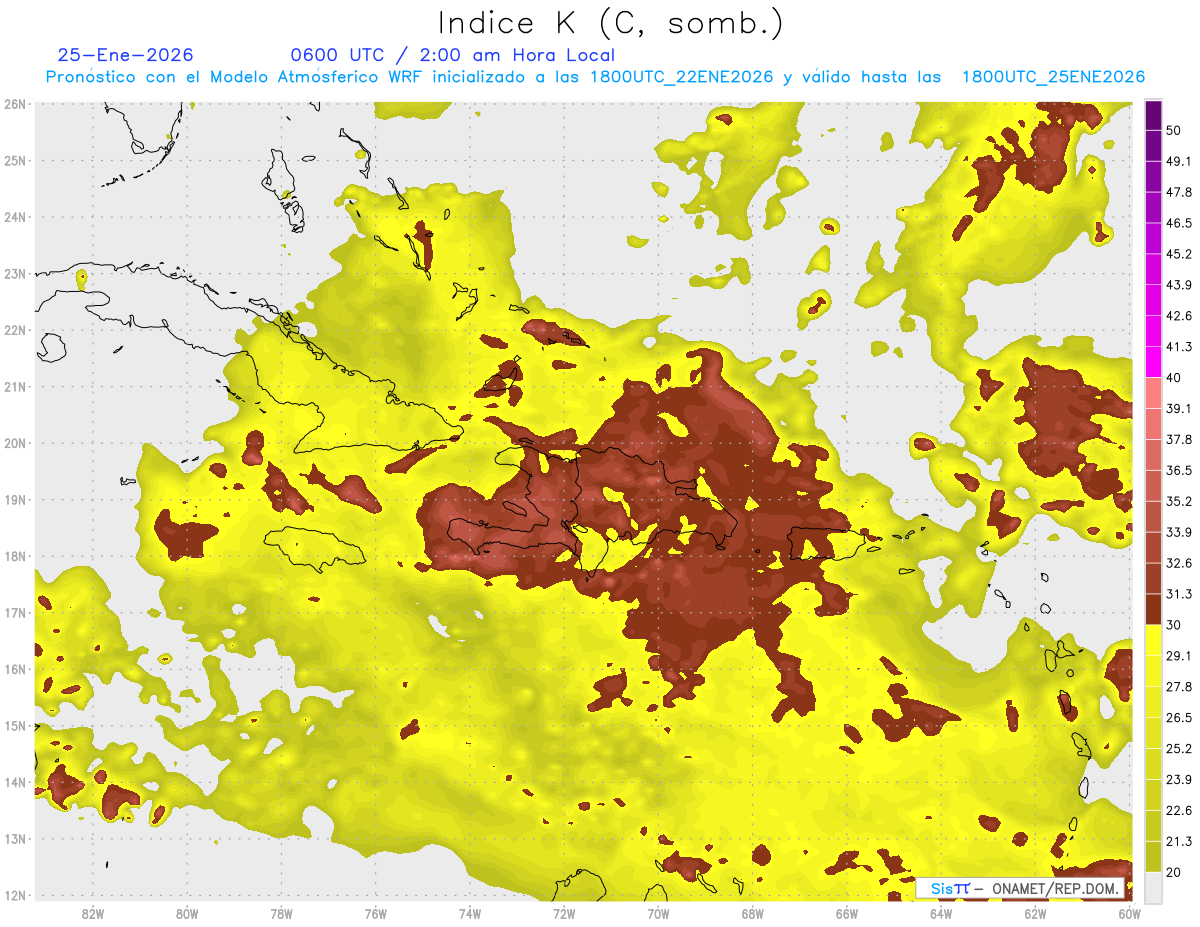The height and width of the screenshot is (927, 1200).
Task: Click the 33.9 color scale value
Action: click(1178, 531)
